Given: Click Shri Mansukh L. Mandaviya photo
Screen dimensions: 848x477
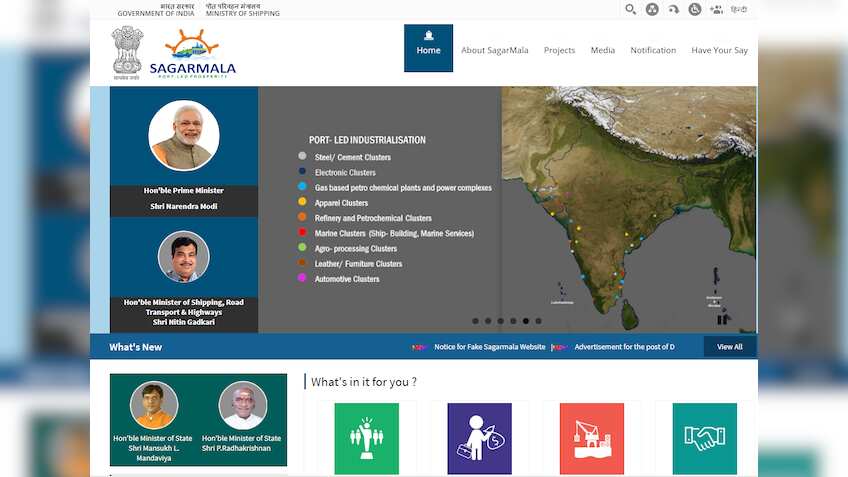Looking at the screenshot, I should click(154, 405).
